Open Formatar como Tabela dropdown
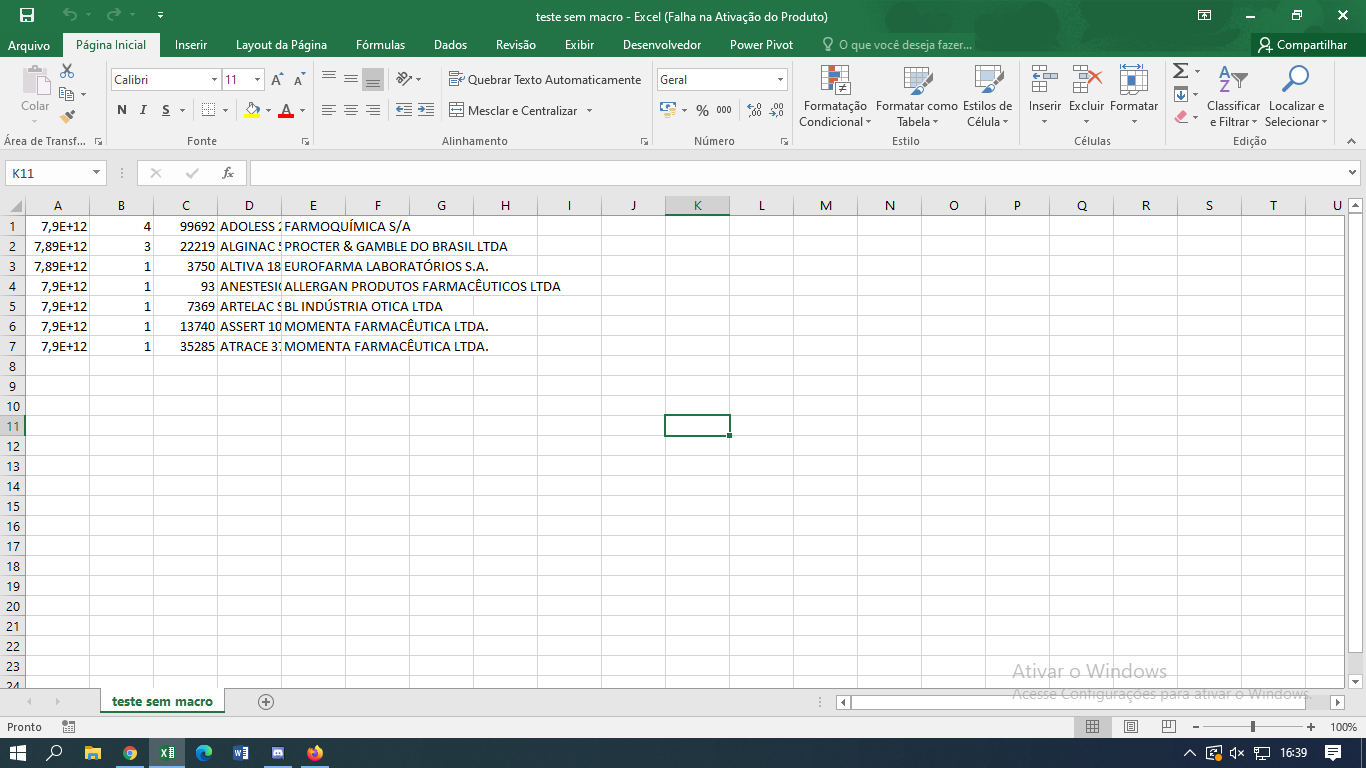1366x768 pixels. pyautogui.click(x=917, y=96)
